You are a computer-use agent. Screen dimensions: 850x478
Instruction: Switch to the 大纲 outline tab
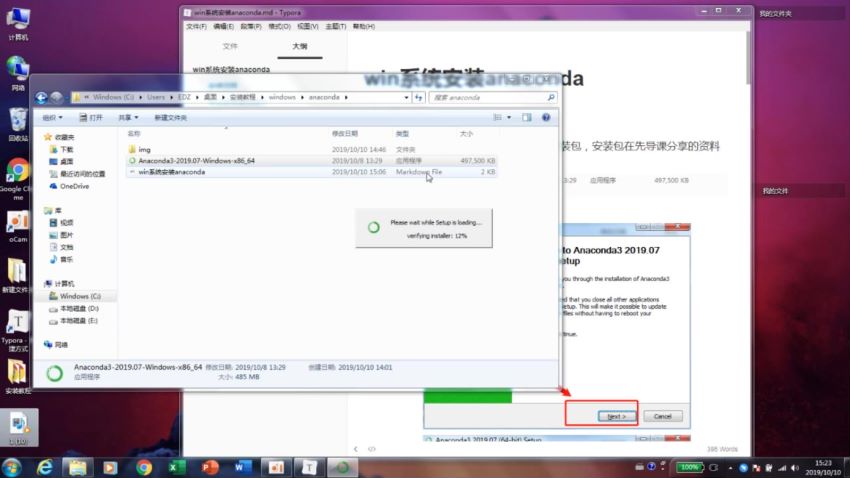(x=300, y=46)
